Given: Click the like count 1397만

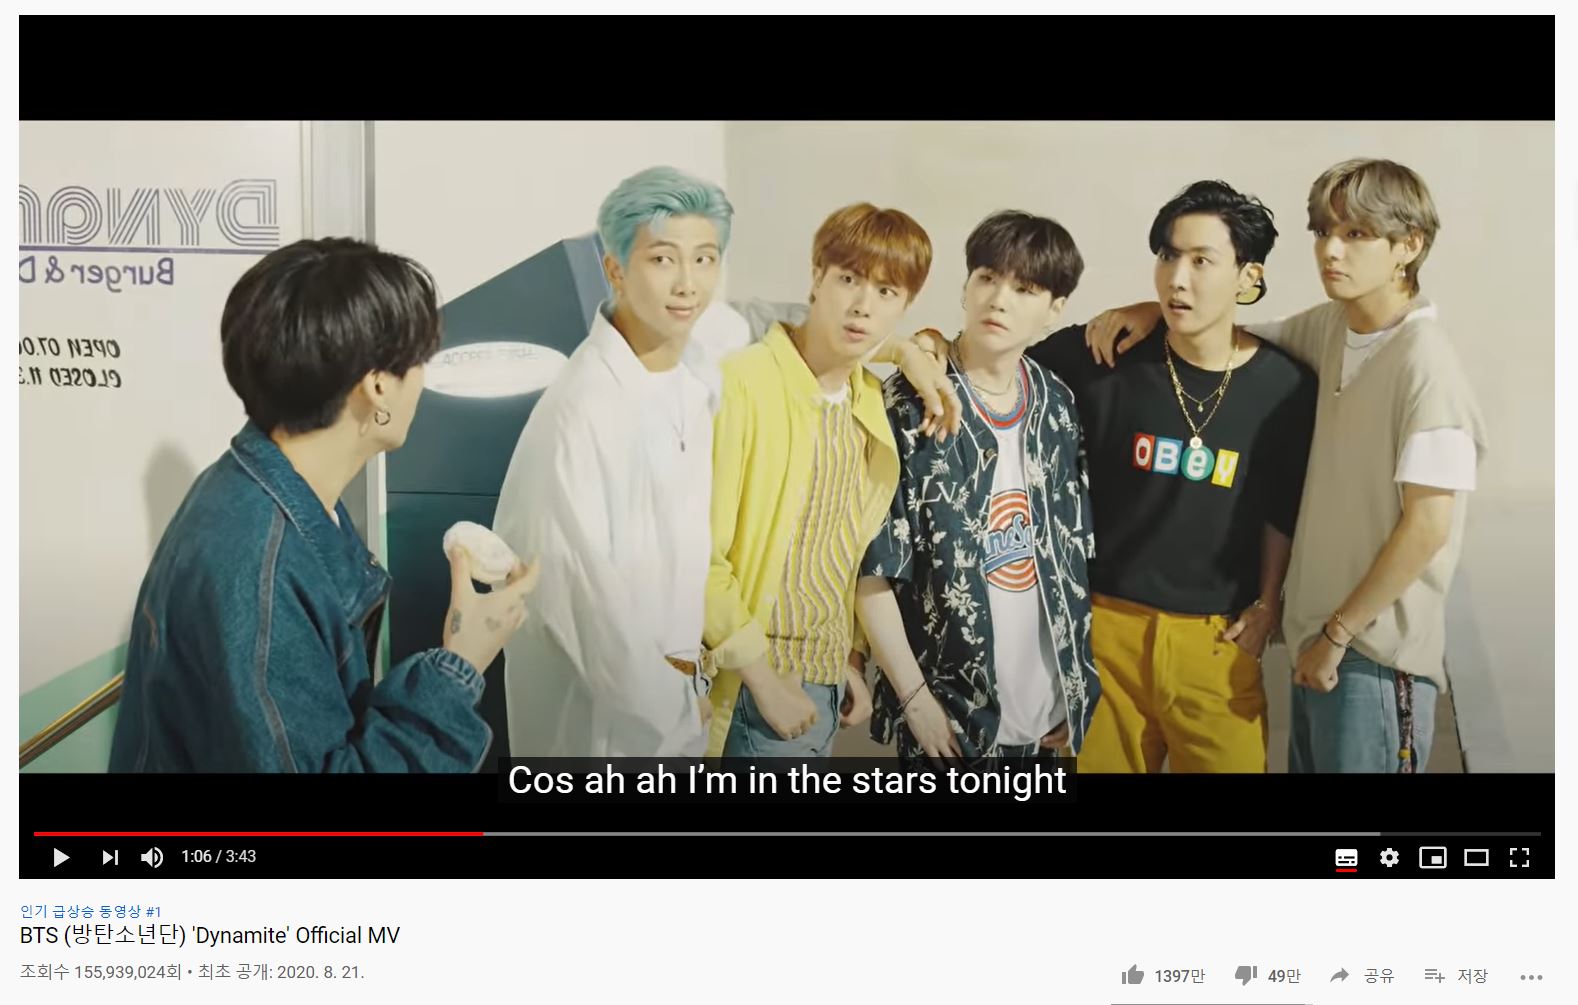Looking at the screenshot, I should tap(1180, 976).
